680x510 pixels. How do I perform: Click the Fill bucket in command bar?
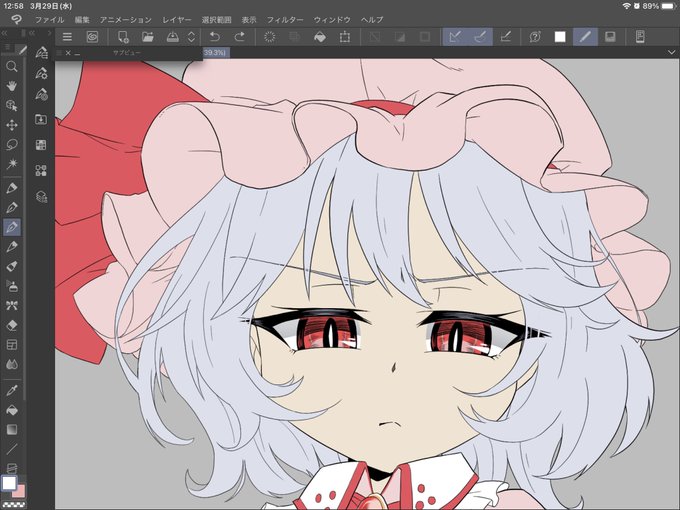tap(320, 37)
